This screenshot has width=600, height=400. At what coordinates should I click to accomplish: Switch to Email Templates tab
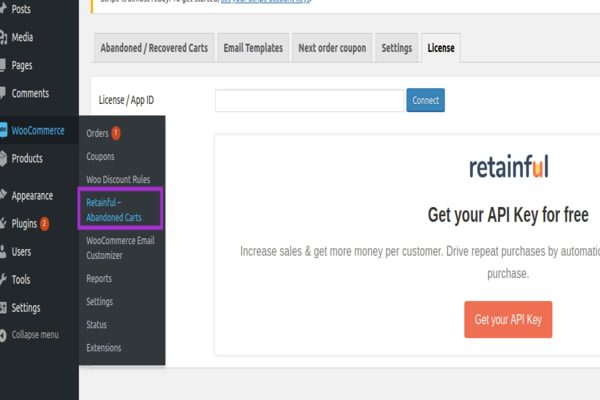tap(253, 48)
